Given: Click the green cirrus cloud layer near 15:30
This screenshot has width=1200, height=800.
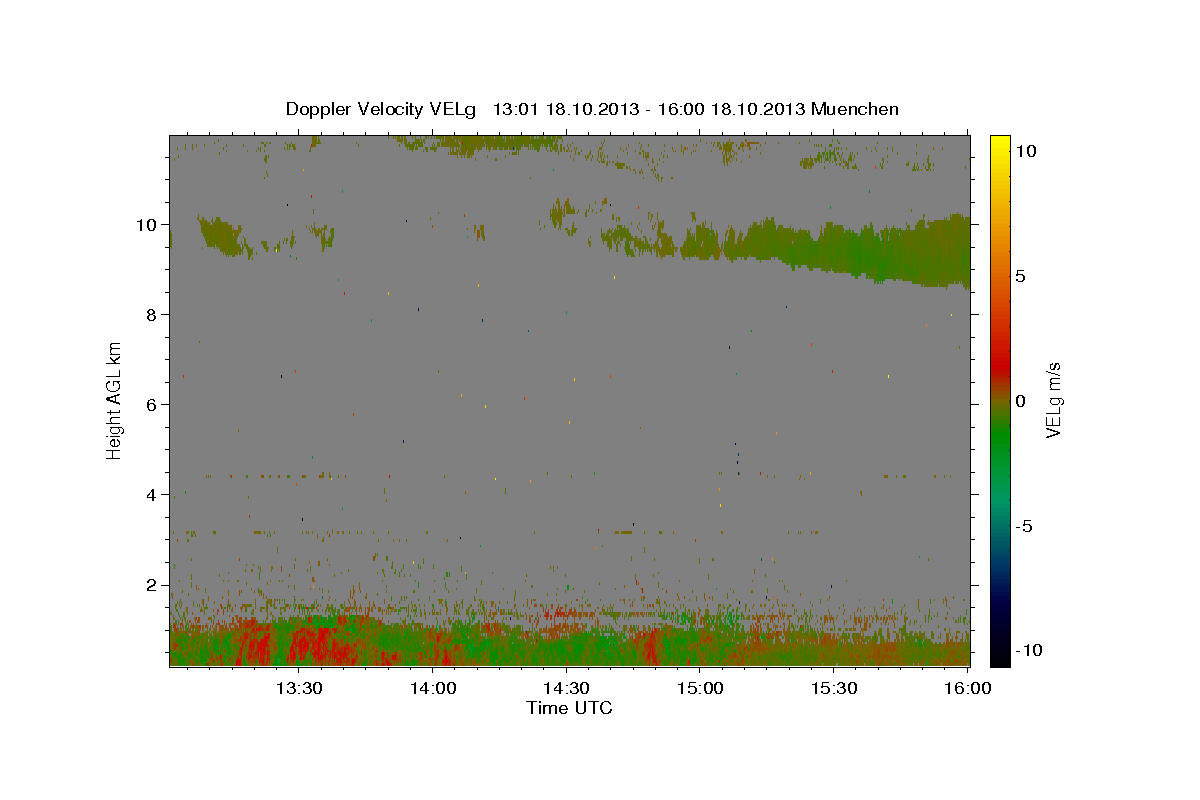Looking at the screenshot, I should tap(835, 248).
